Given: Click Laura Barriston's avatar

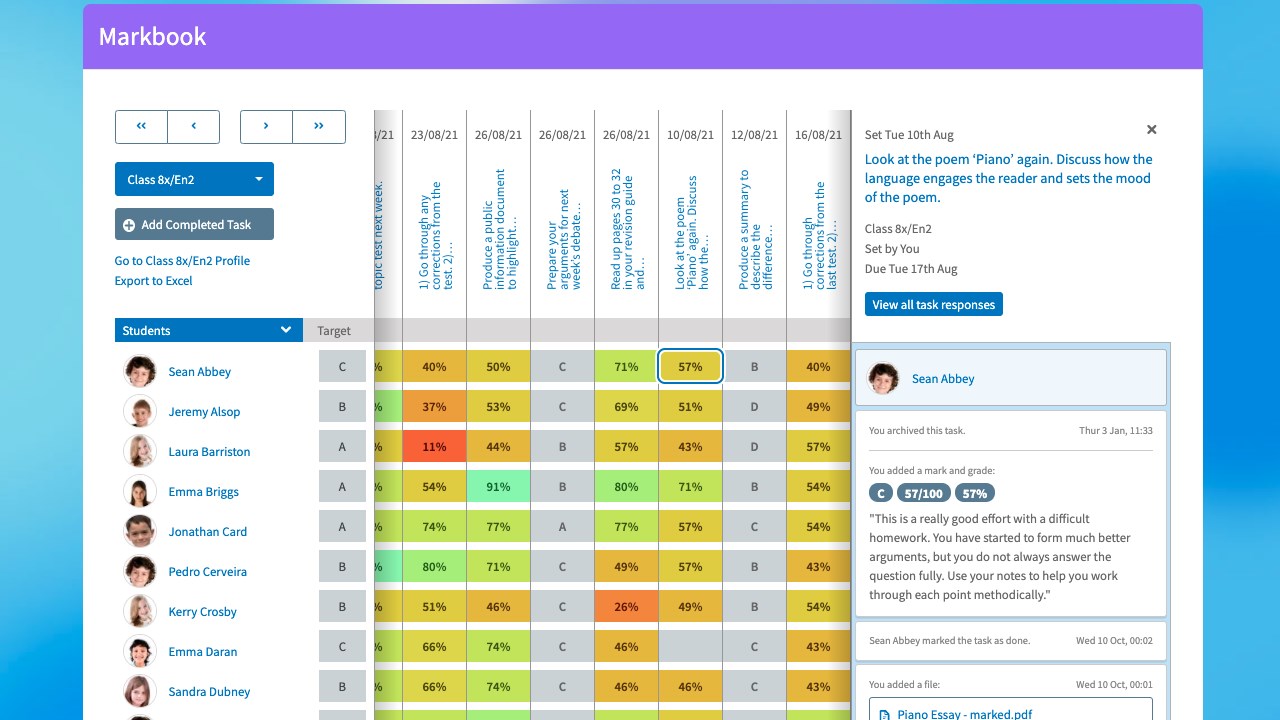Looking at the screenshot, I should pos(140,451).
